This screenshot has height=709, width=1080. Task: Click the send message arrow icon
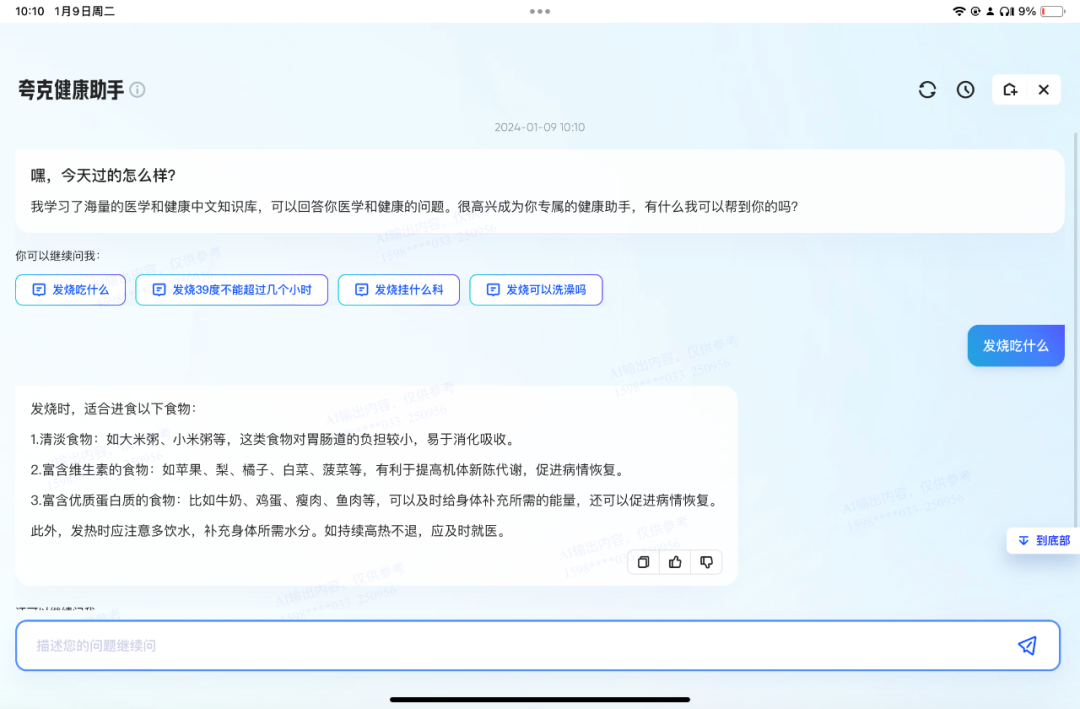coord(1028,645)
